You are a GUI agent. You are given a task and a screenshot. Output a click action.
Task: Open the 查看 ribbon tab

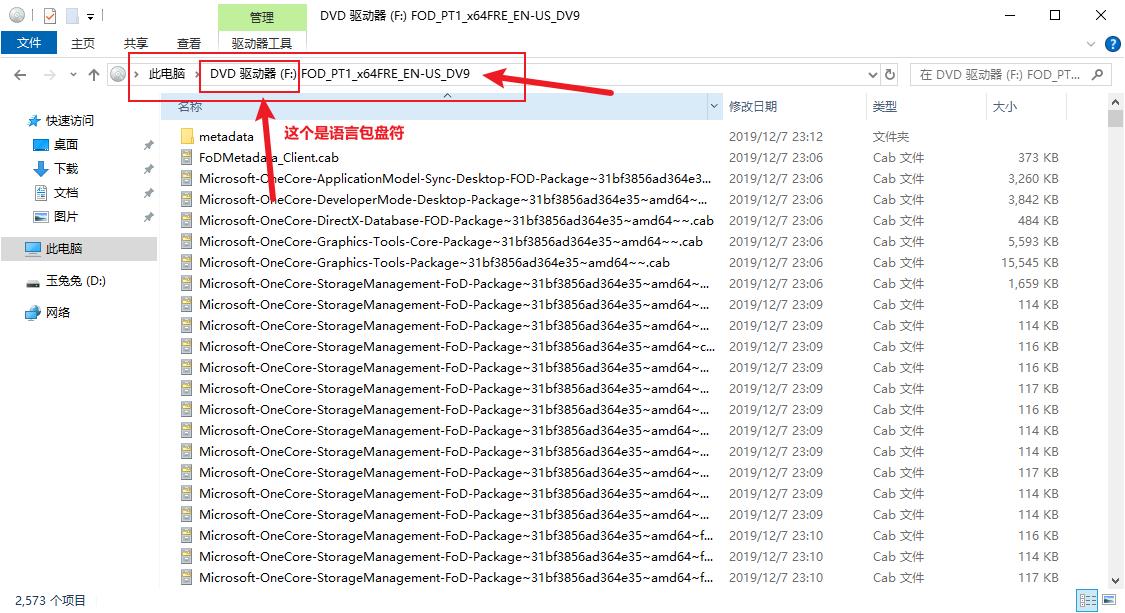coord(188,43)
